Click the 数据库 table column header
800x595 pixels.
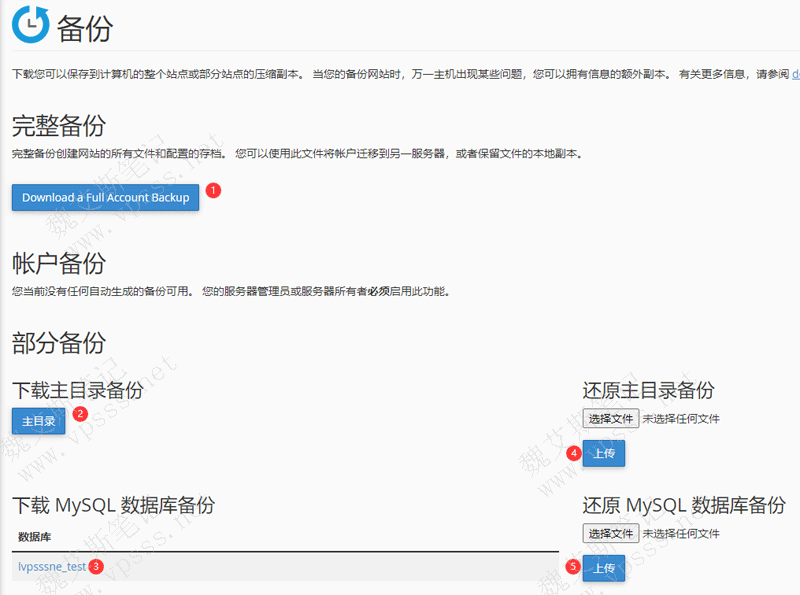coord(35,537)
